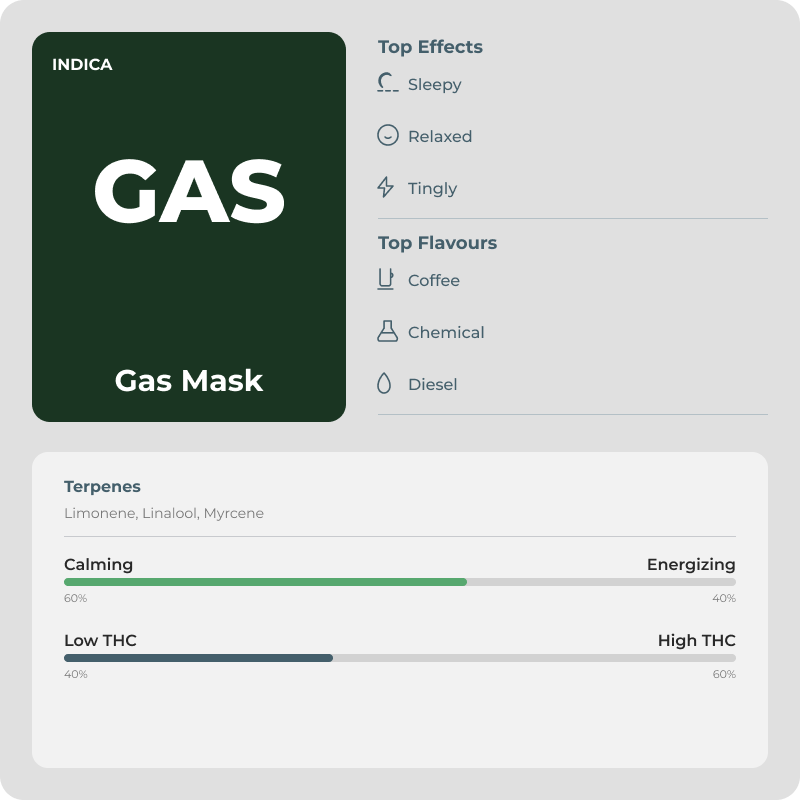Click the green Calming progress bar
This screenshot has width=800, height=800.
point(265,582)
